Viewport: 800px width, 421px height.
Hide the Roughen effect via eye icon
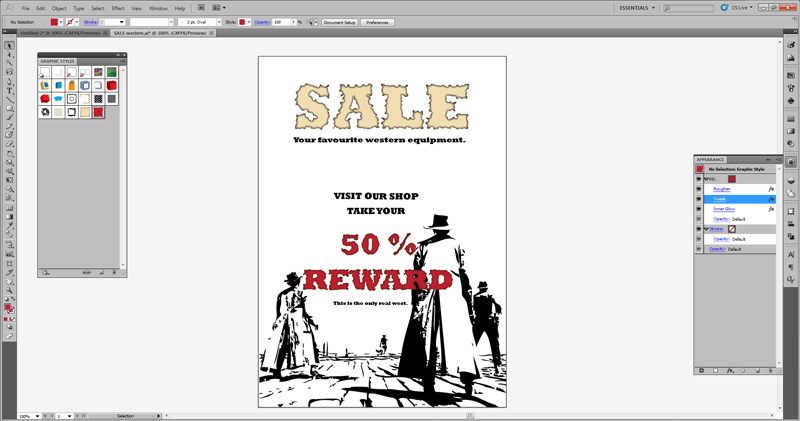point(699,189)
